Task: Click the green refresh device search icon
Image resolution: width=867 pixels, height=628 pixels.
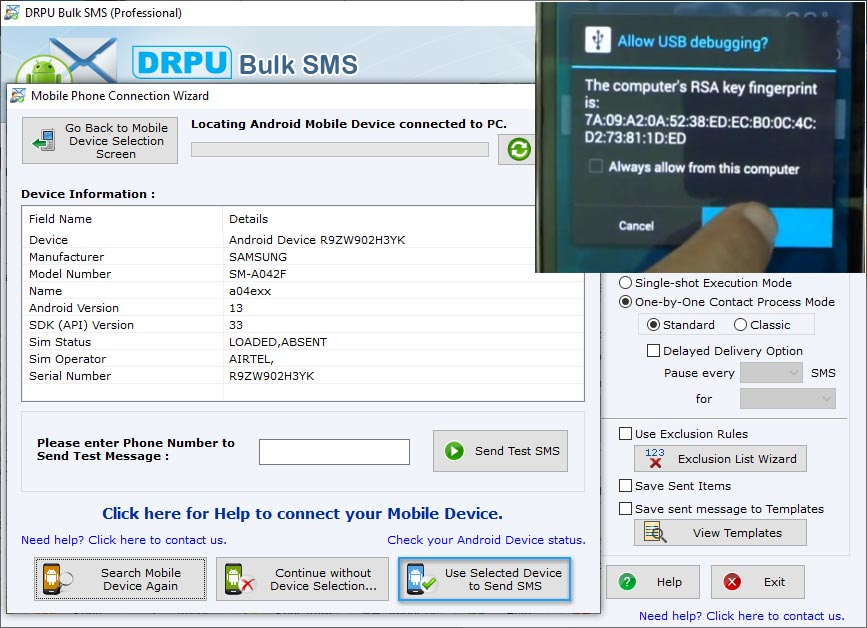Action: point(519,149)
